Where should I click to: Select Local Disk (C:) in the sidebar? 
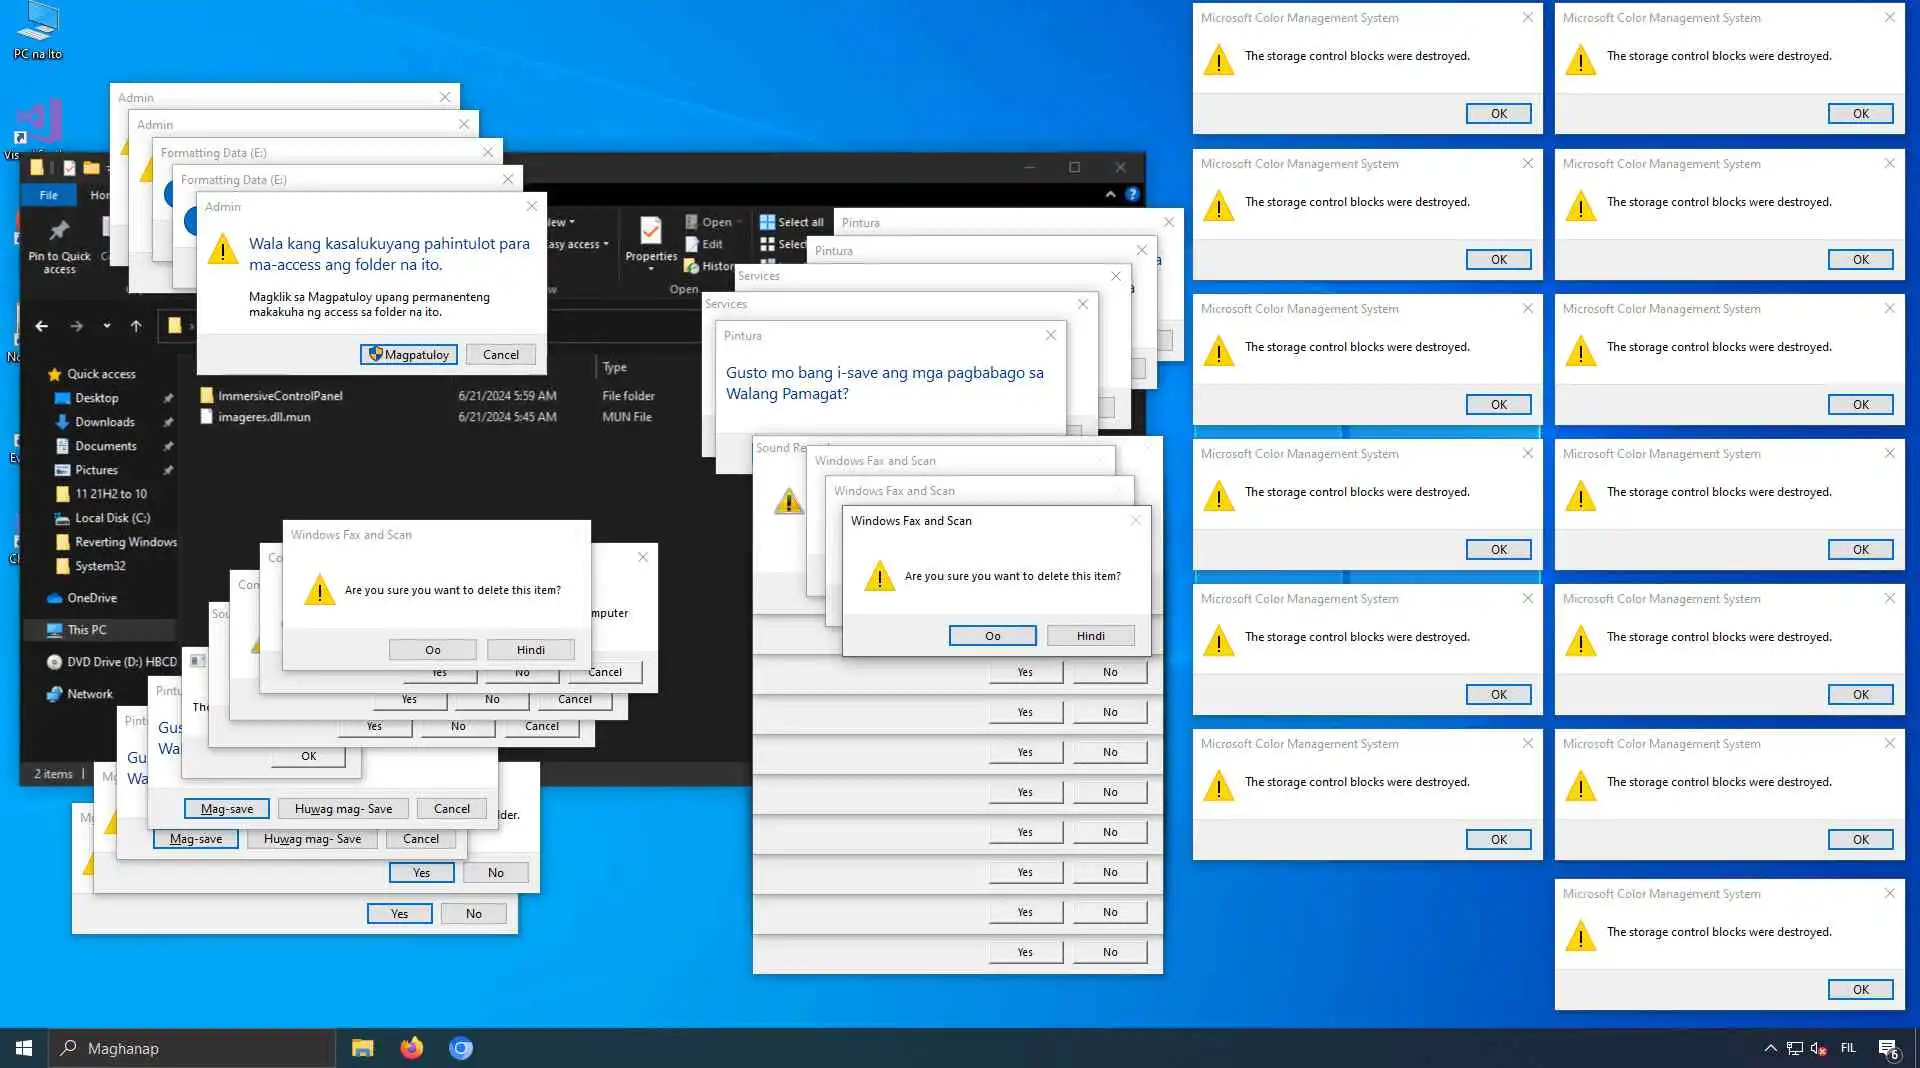(113, 518)
